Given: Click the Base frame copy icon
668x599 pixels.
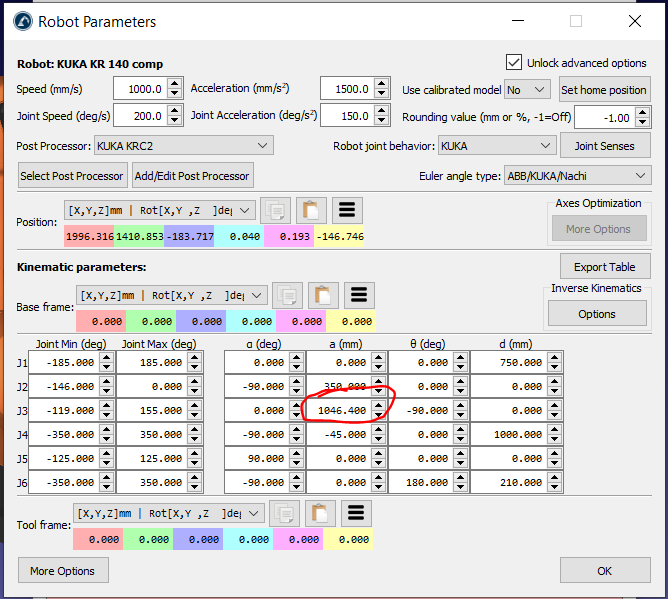Looking at the screenshot, I should pos(288,295).
